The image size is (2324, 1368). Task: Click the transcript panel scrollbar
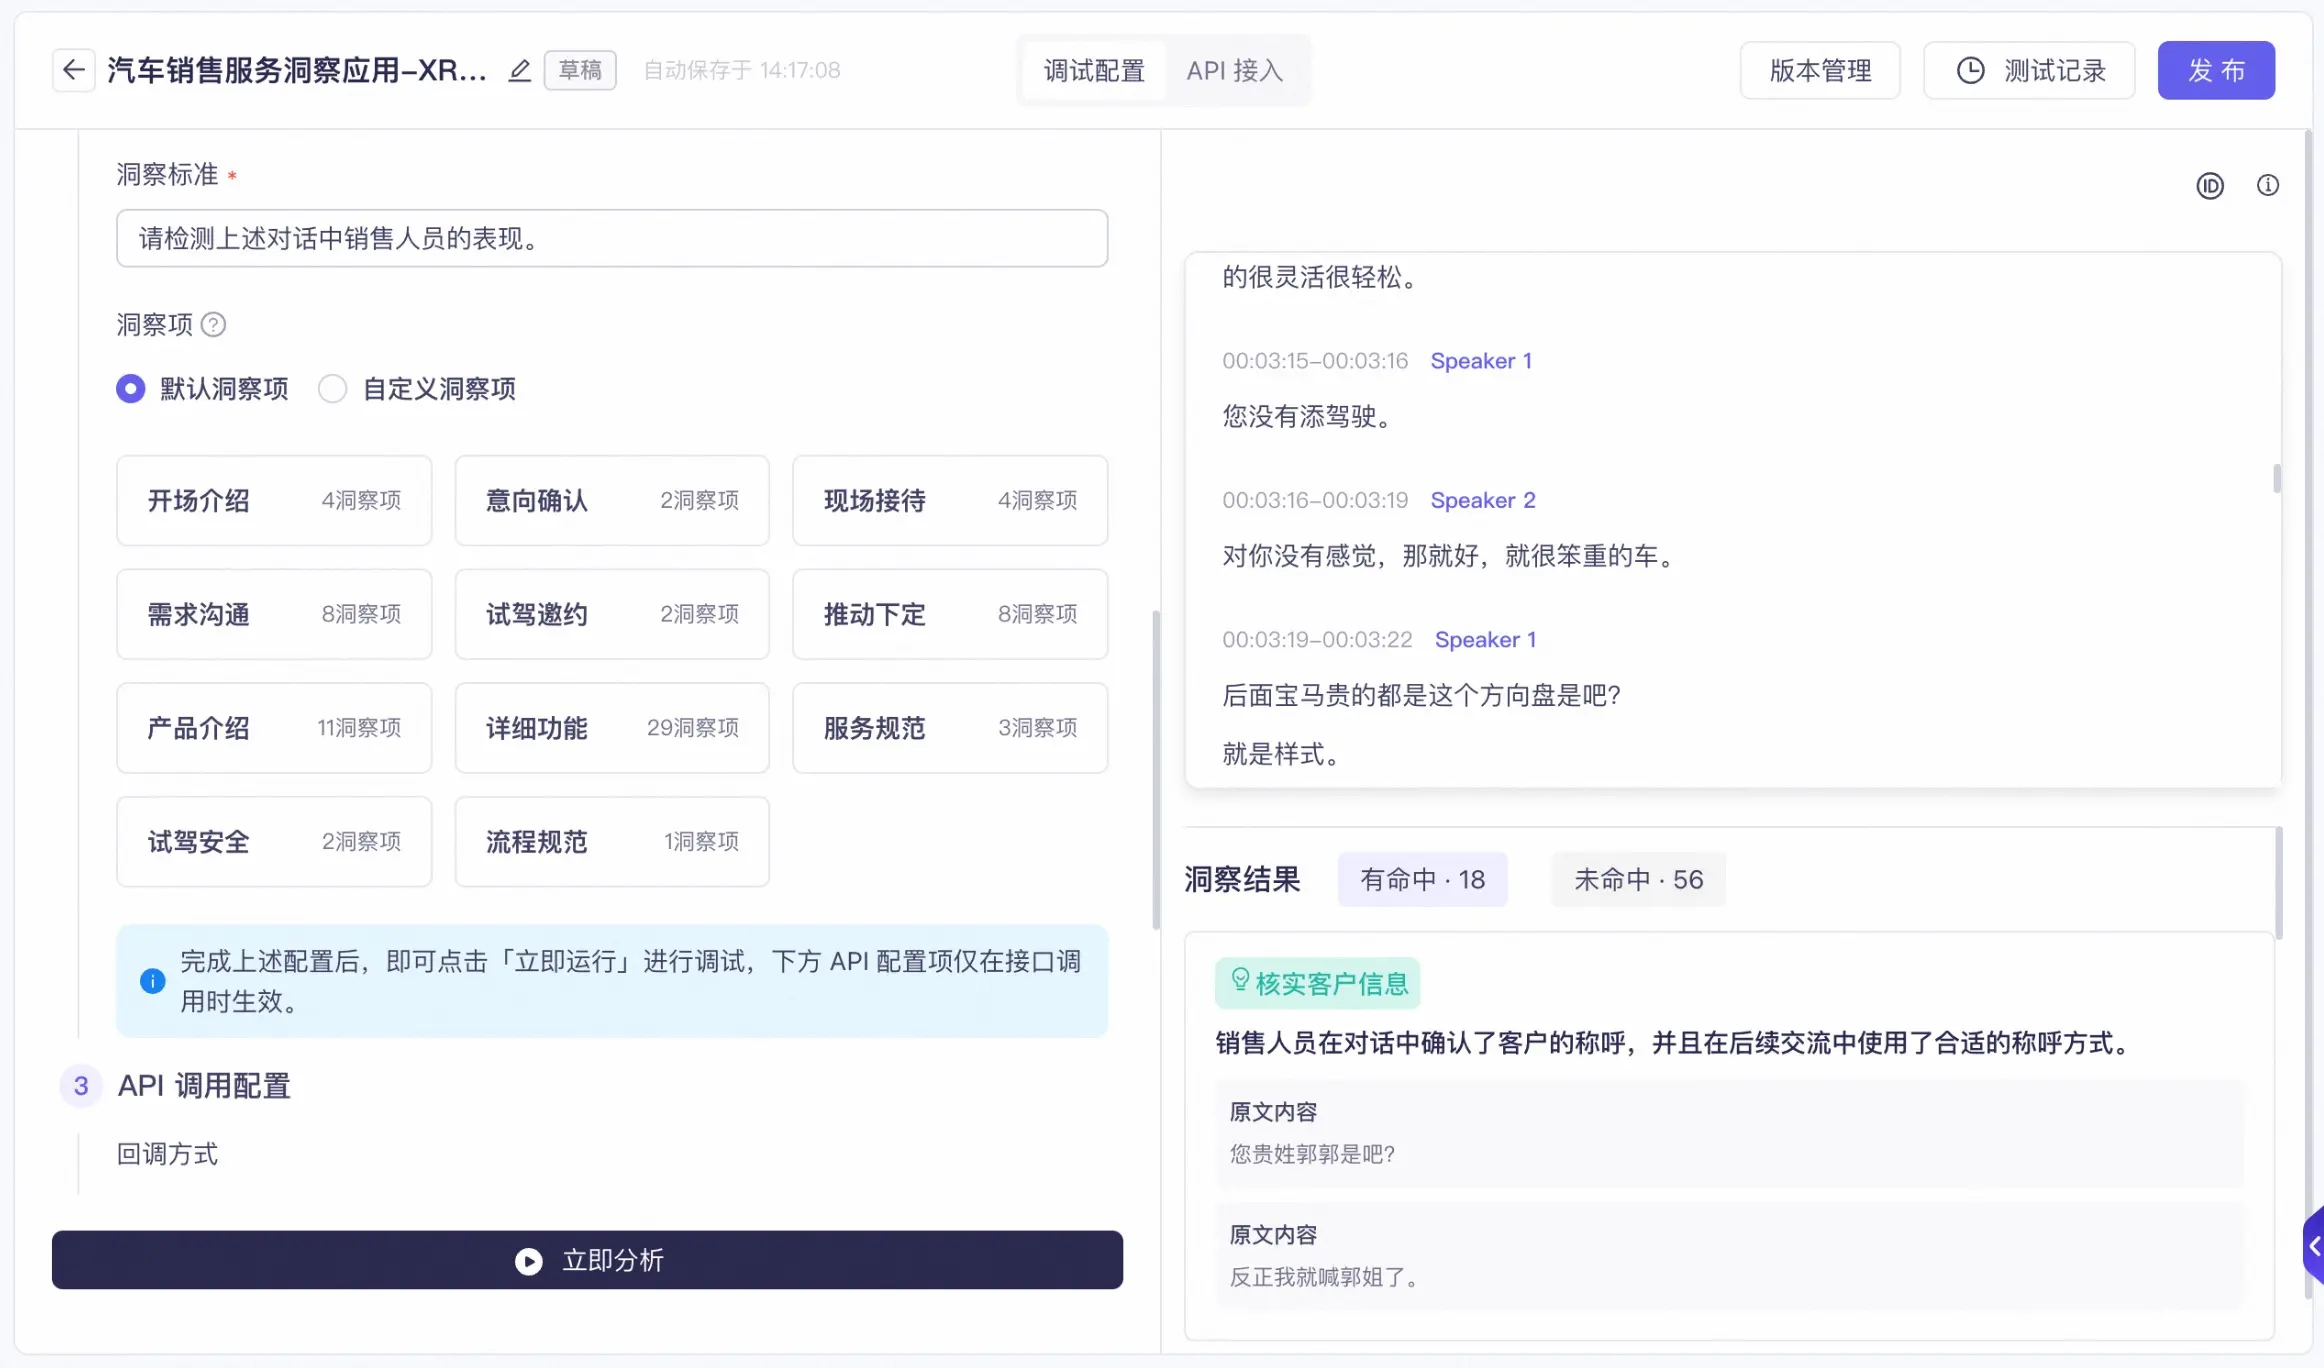point(2277,479)
